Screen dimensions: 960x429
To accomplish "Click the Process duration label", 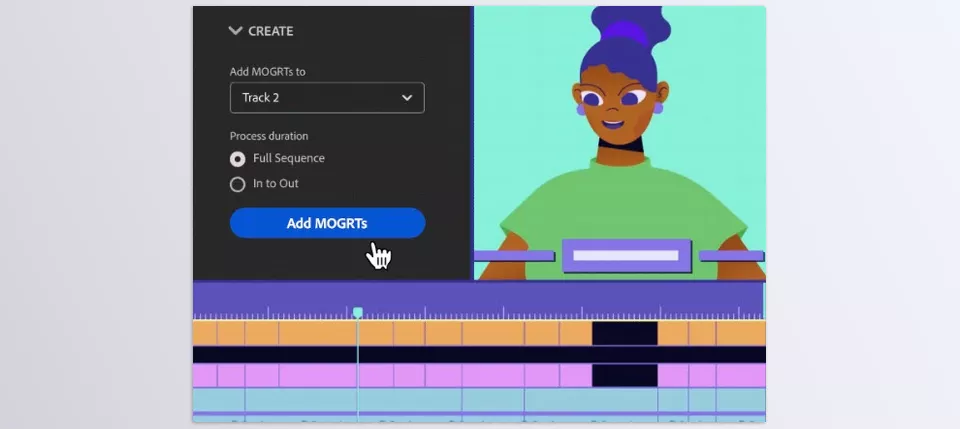I will (x=269, y=136).
